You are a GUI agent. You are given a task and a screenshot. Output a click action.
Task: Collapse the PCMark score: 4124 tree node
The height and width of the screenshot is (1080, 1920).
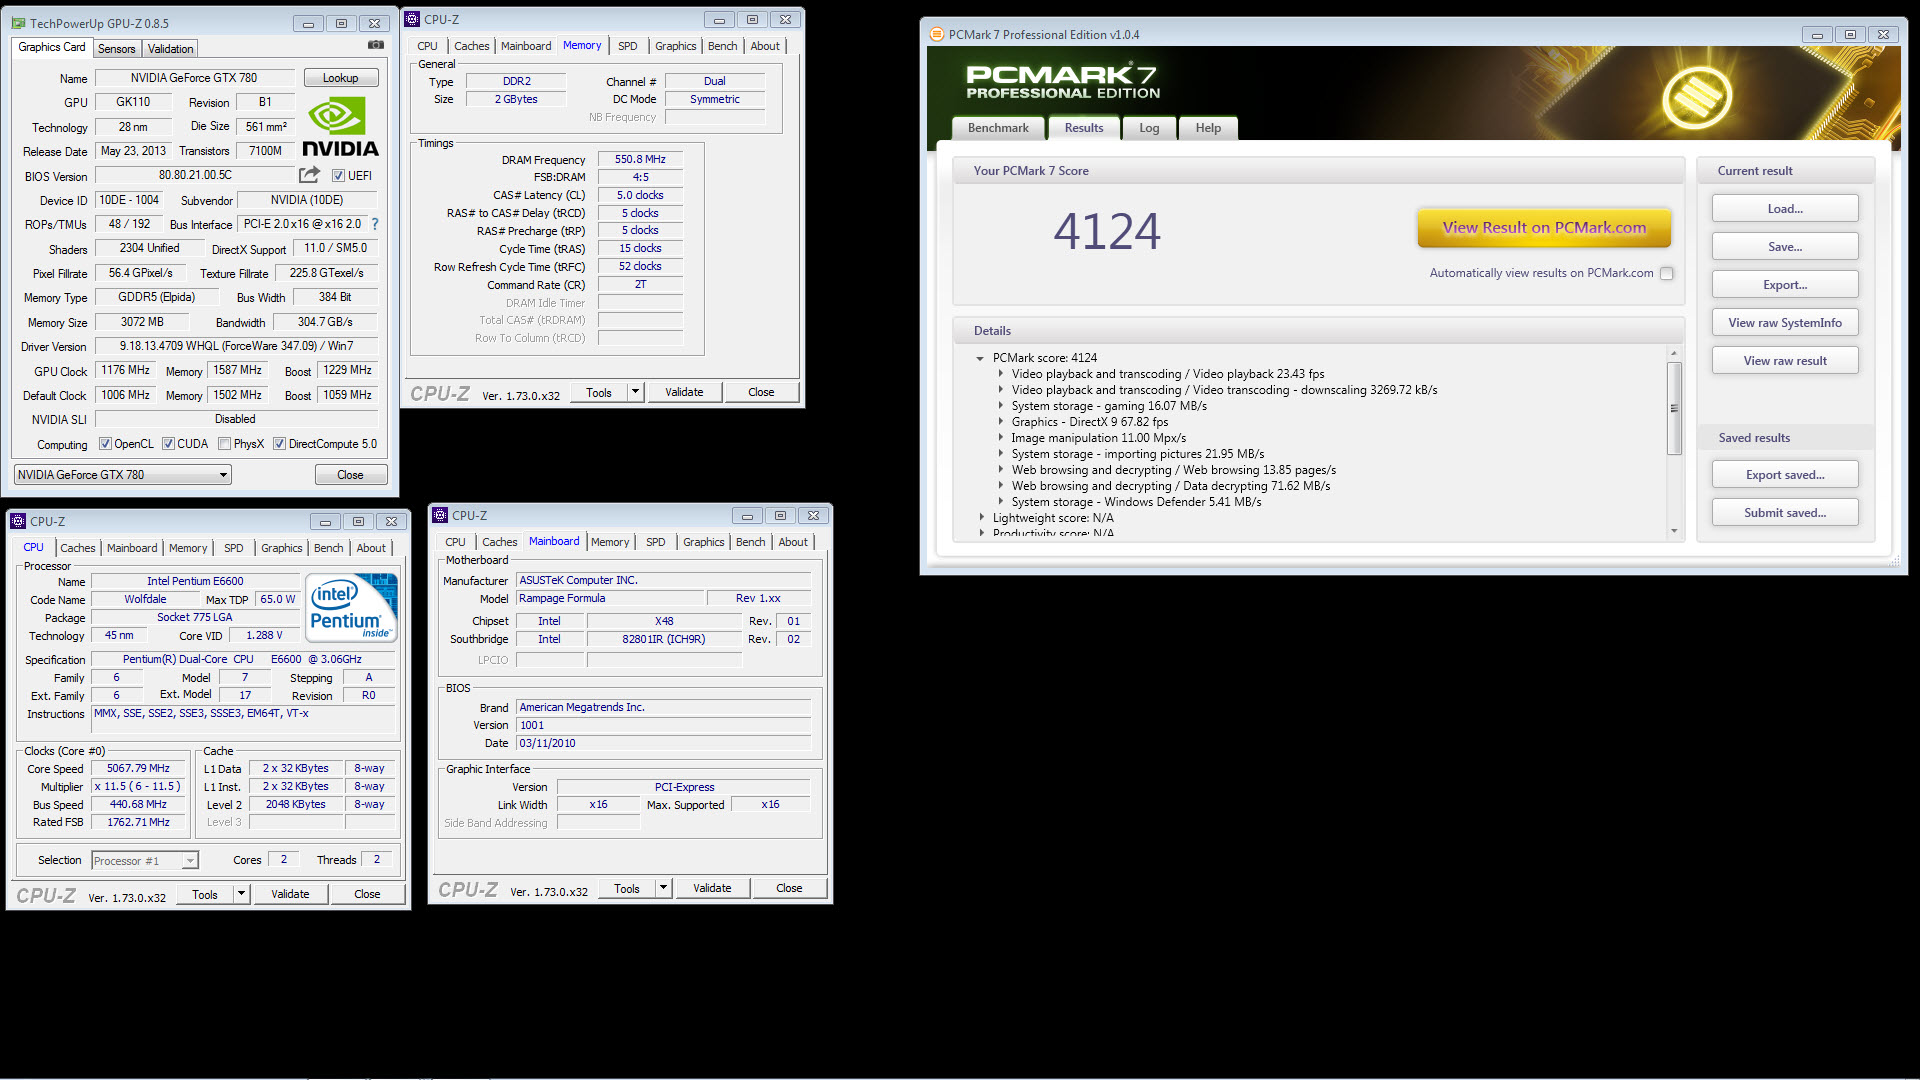(x=980, y=358)
